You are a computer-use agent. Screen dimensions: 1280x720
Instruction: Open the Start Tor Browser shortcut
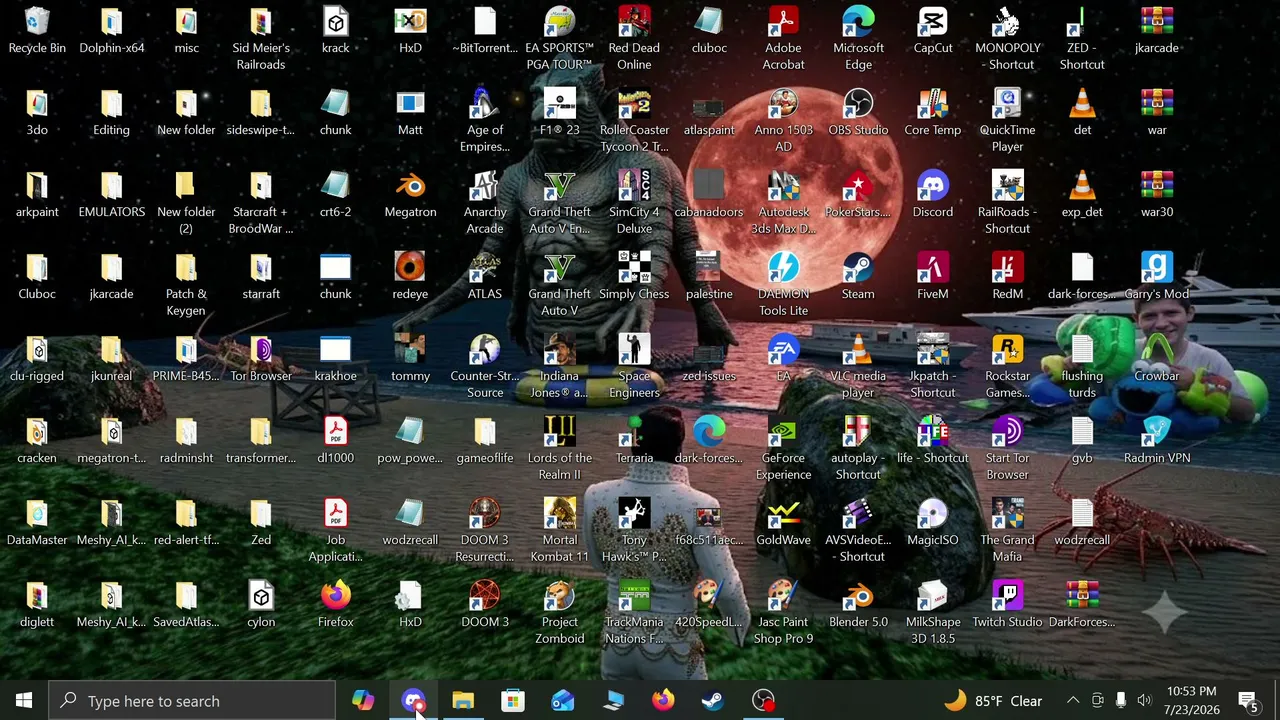tap(1008, 449)
